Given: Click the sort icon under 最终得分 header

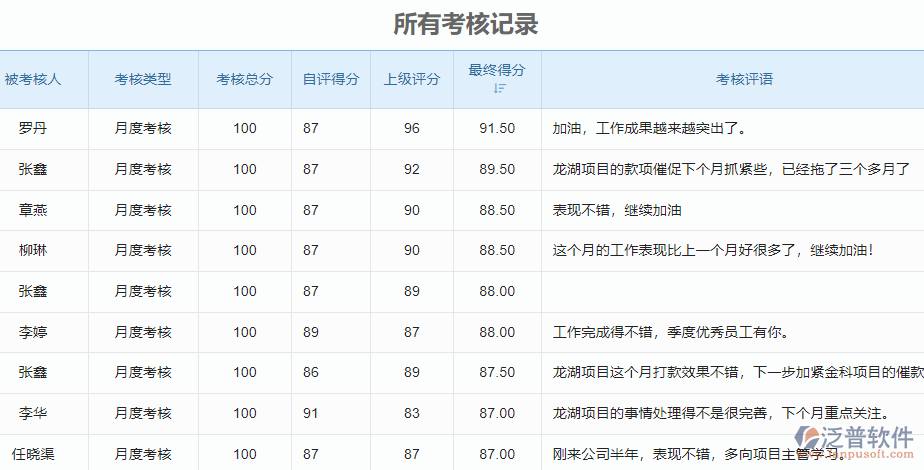Looking at the screenshot, I should [499, 89].
